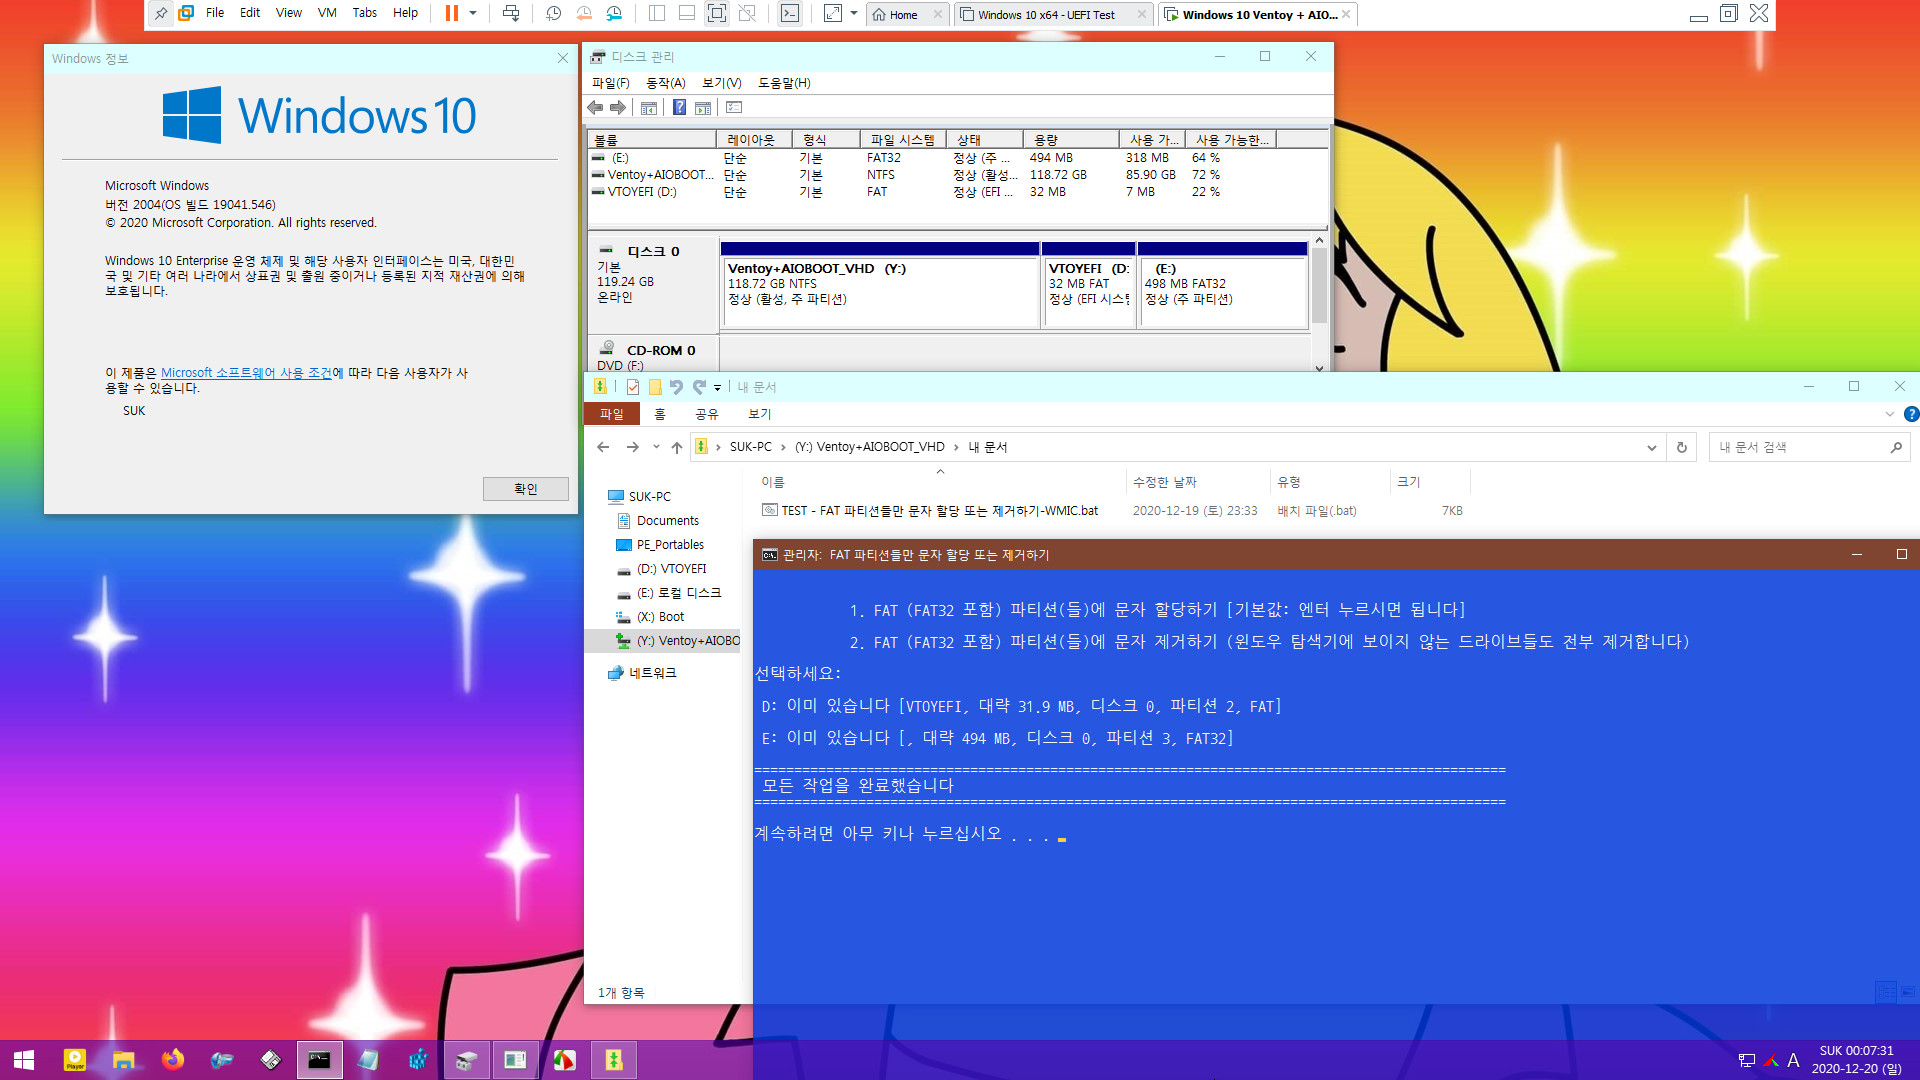
Task: Expand address bar history dropdown in Explorer
Action: pos(1652,448)
